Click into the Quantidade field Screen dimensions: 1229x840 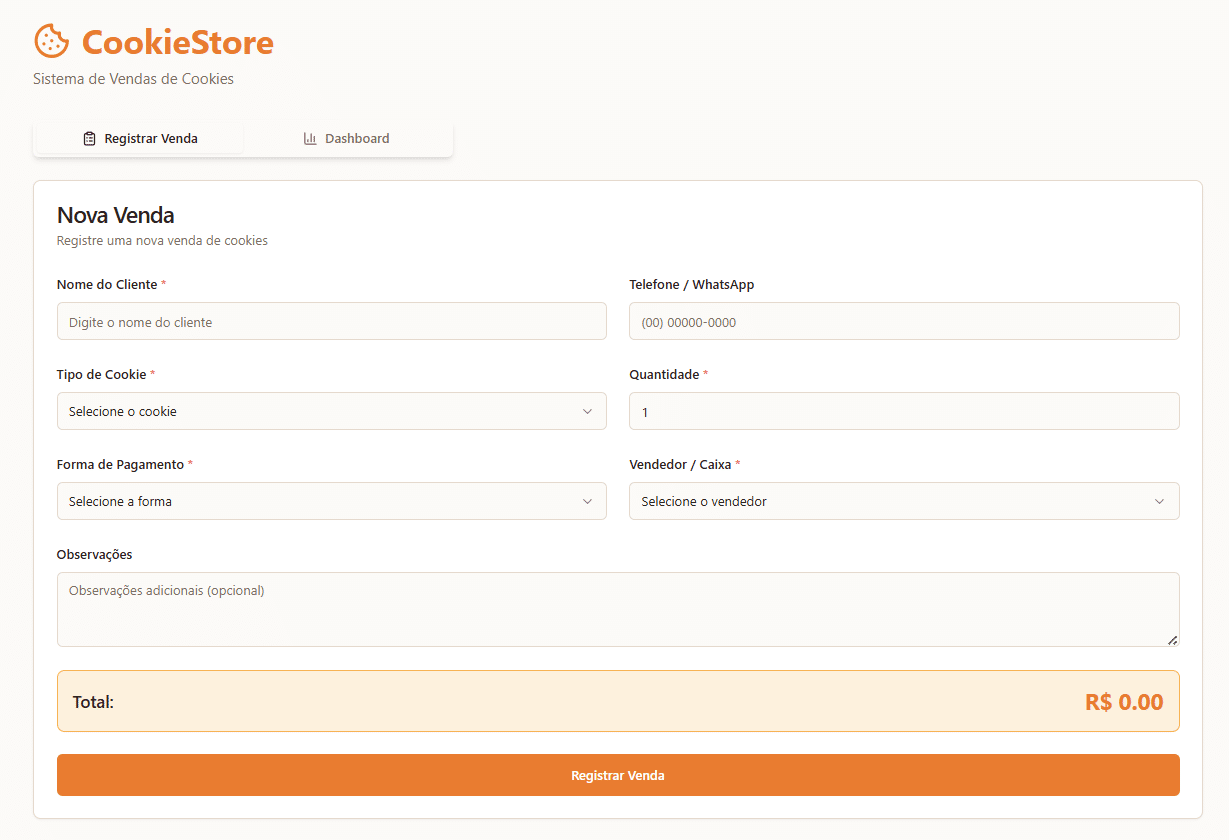pyautogui.click(x=904, y=411)
